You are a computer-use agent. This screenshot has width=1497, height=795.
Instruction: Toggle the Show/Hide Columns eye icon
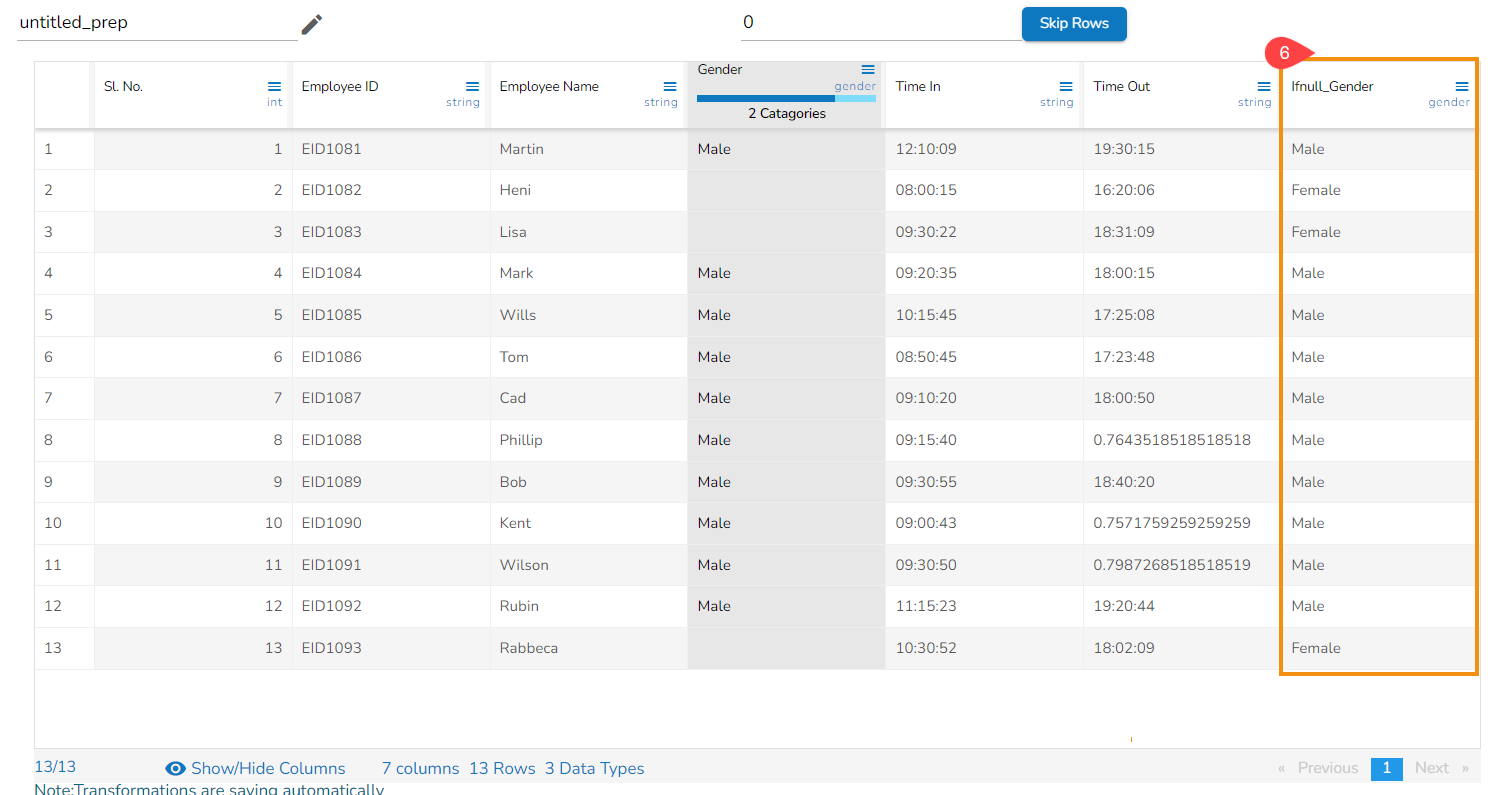coord(176,768)
